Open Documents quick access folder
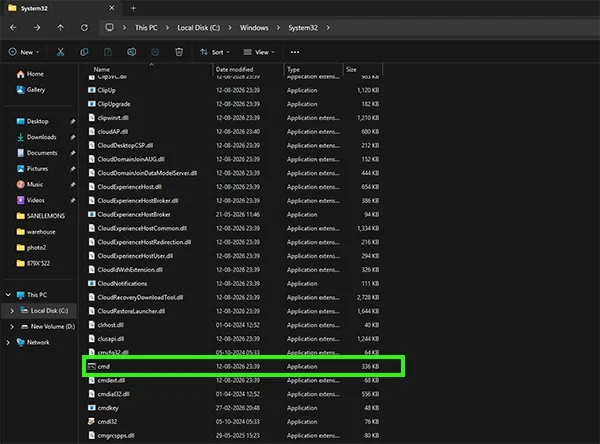 click(x=37, y=153)
